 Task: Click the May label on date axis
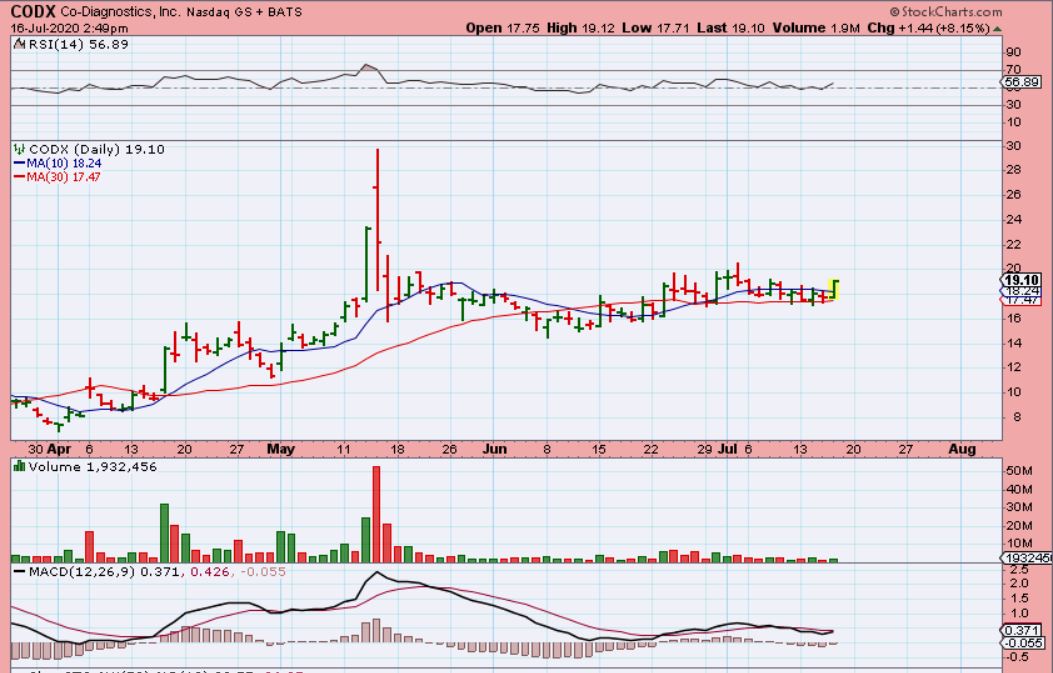[x=281, y=449]
